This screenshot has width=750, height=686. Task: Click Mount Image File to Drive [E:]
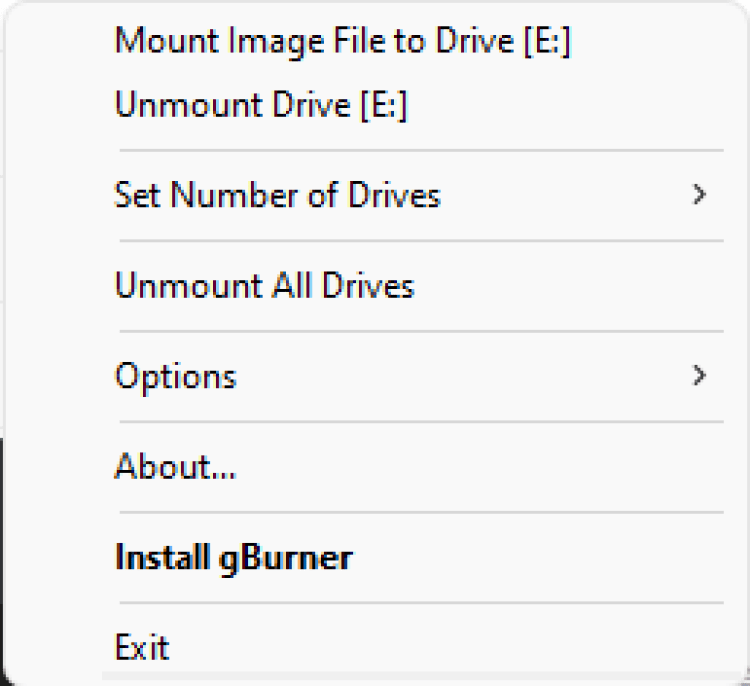point(343,42)
